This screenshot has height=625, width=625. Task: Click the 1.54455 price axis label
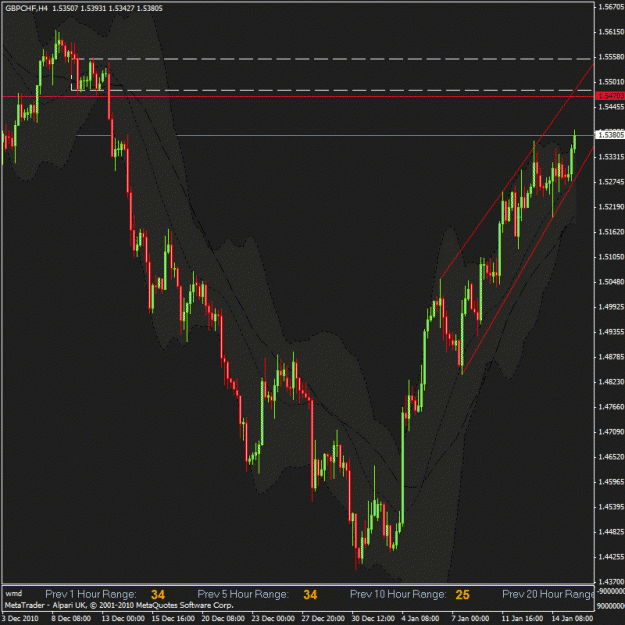[611, 107]
